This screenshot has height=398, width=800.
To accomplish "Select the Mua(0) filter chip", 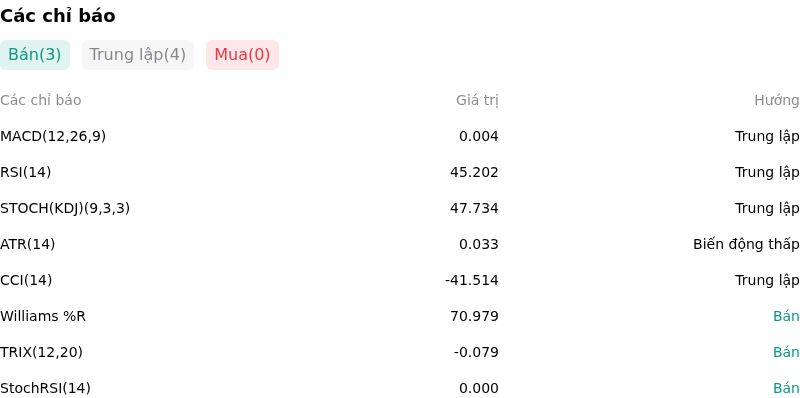I will (x=242, y=55).
